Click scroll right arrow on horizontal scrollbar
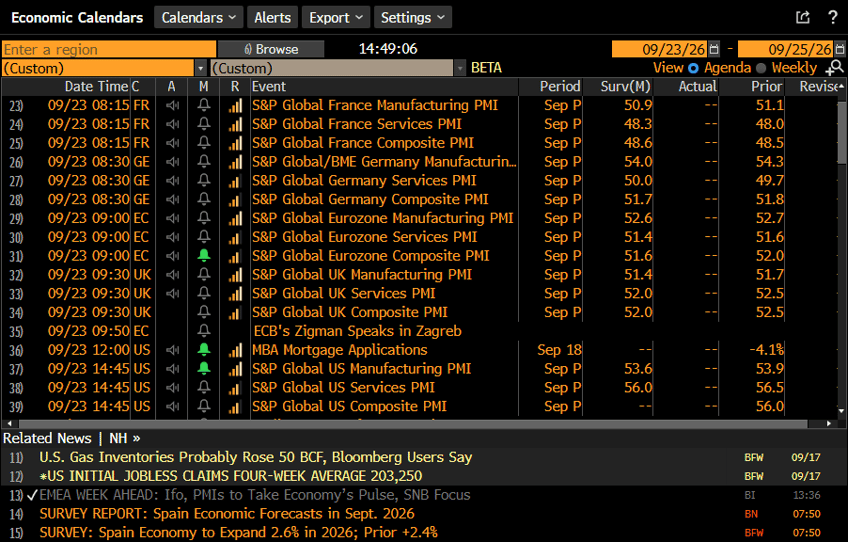 (829, 424)
